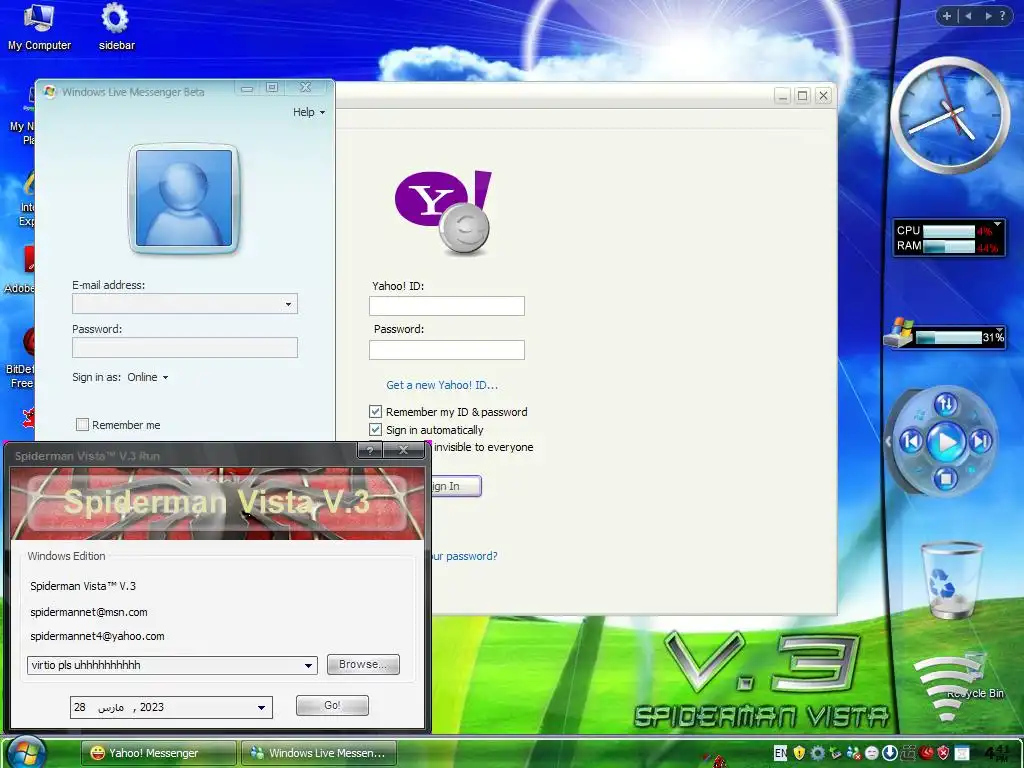
Task: Go to next sidebar gadget page arrow
Action: 988,16
